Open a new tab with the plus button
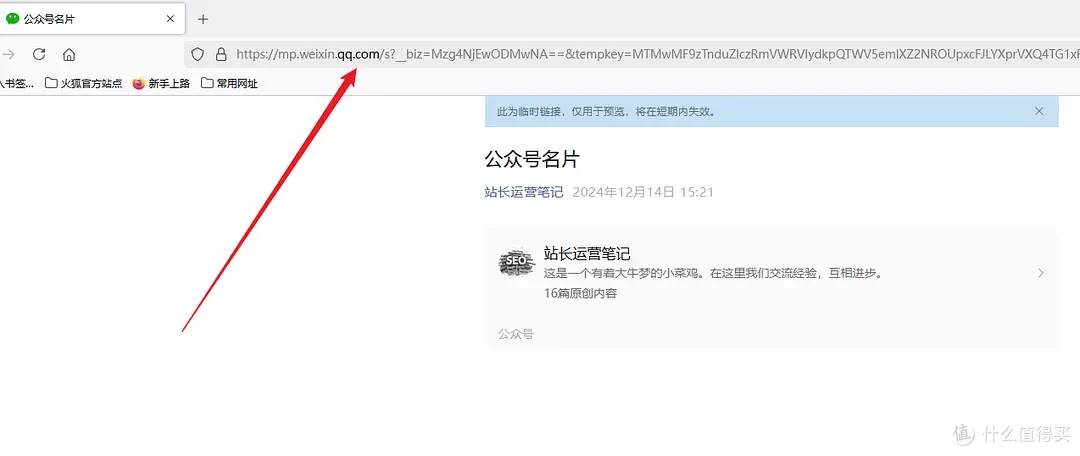The height and width of the screenshot is (456, 1080). pyautogui.click(x=202, y=19)
